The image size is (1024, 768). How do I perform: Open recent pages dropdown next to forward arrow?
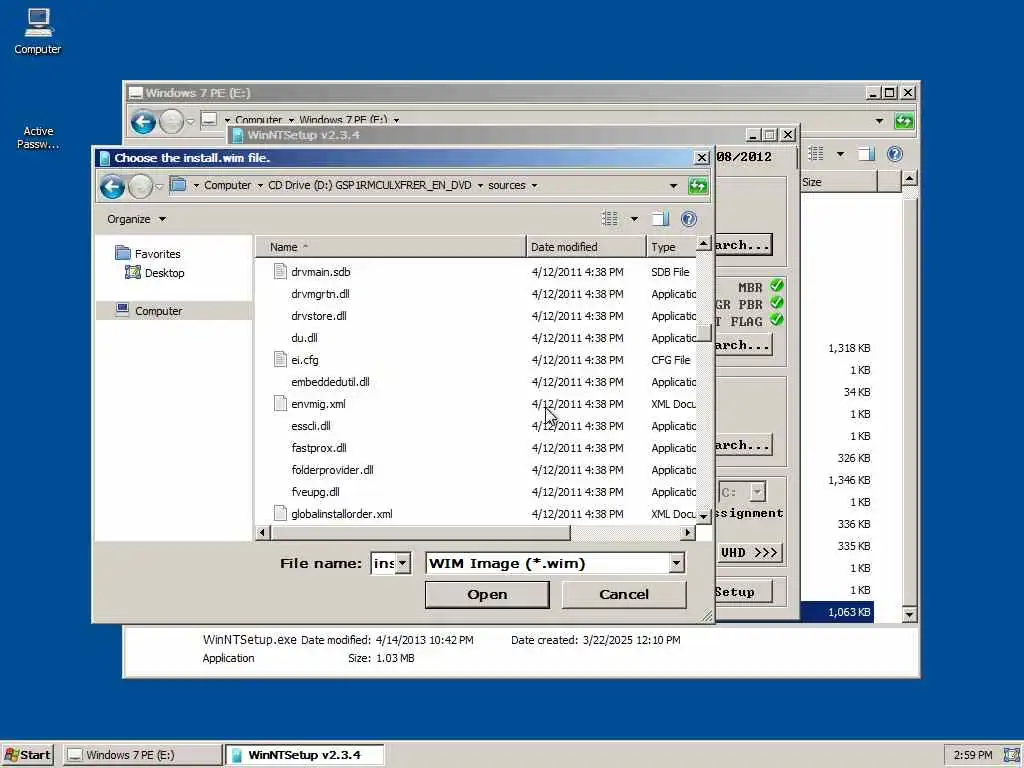(159, 187)
